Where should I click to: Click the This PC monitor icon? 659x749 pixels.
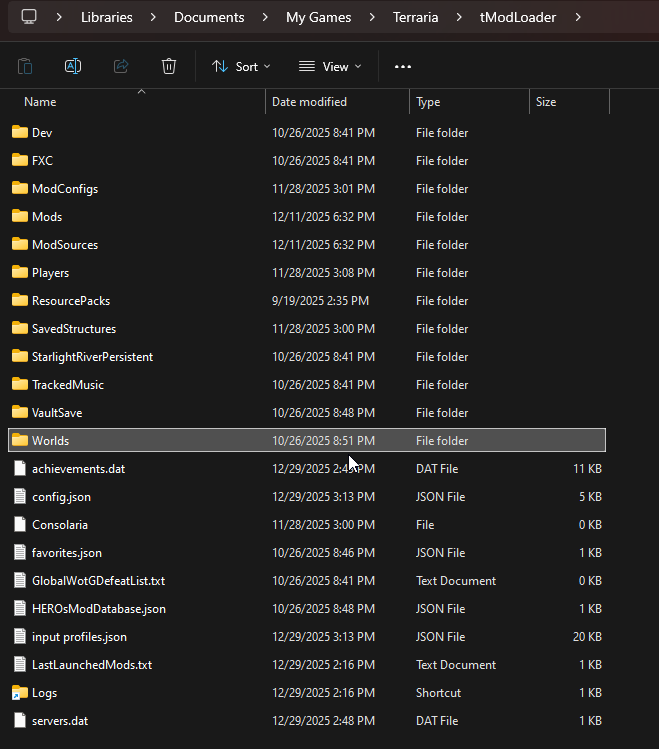click(x=29, y=17)
